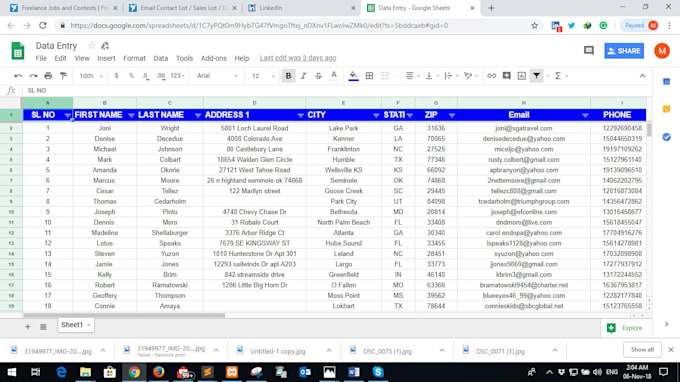Click the add sheet plus button

point(28,327)
